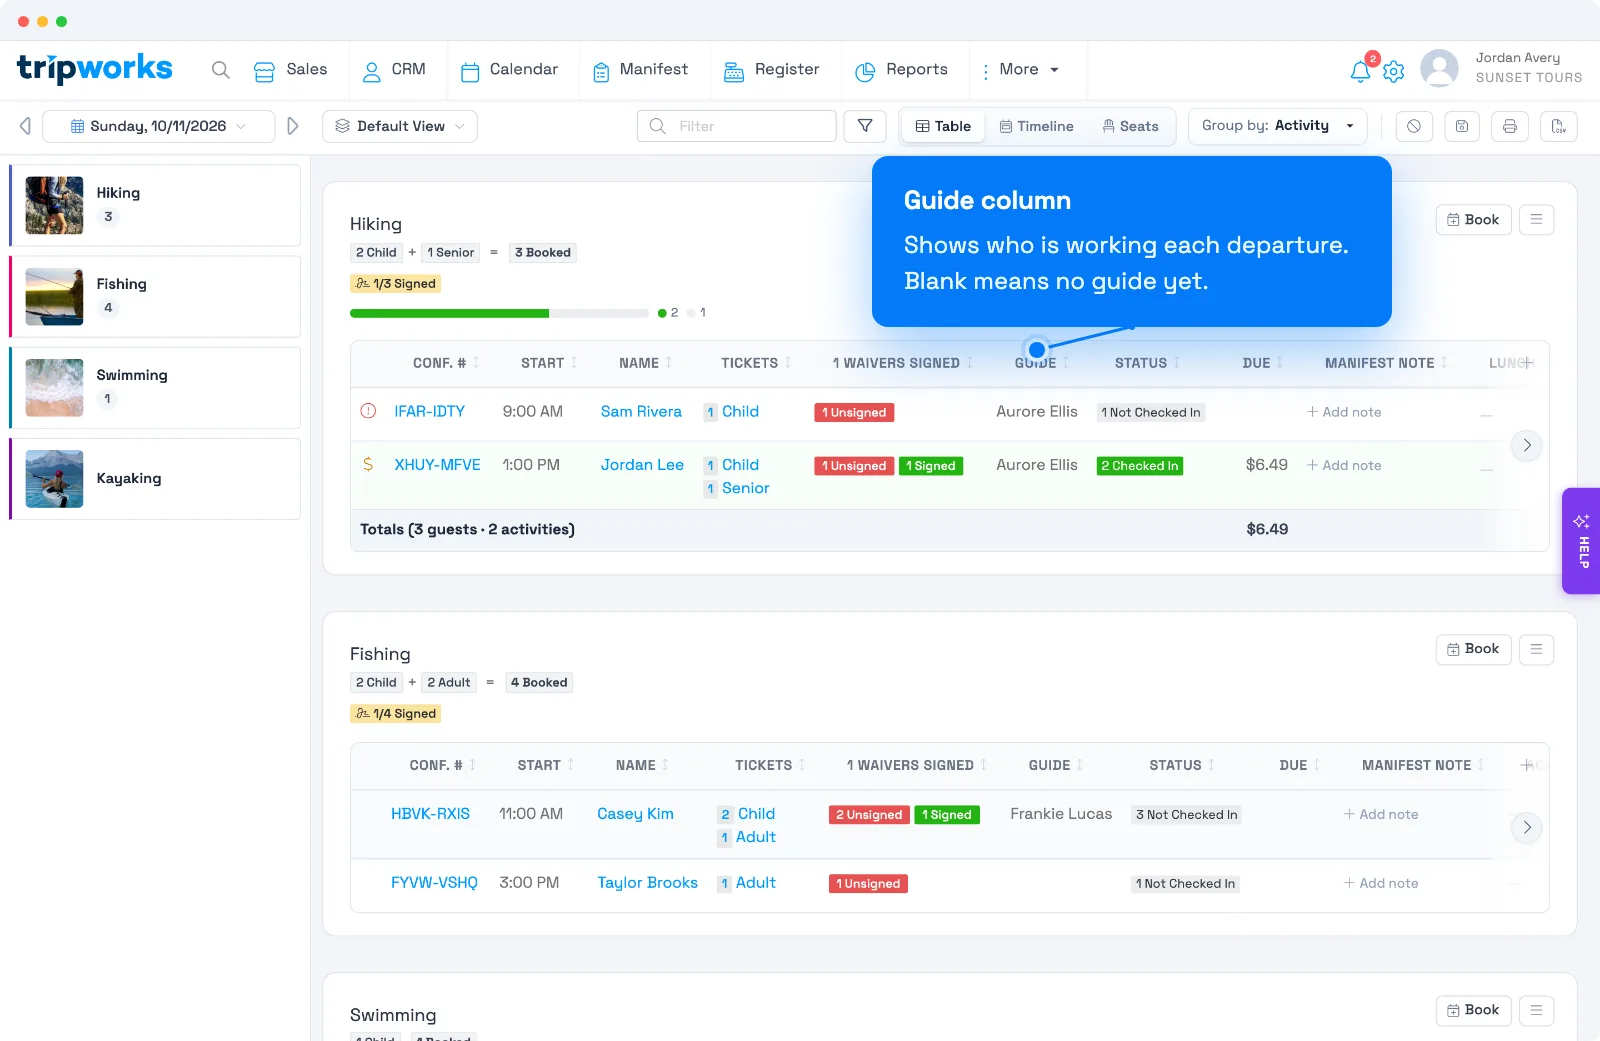This screenshot has width=1600, height=1041.
Task: Open the Calendar page
Action: pyautogui.click(x=509, y=70)
